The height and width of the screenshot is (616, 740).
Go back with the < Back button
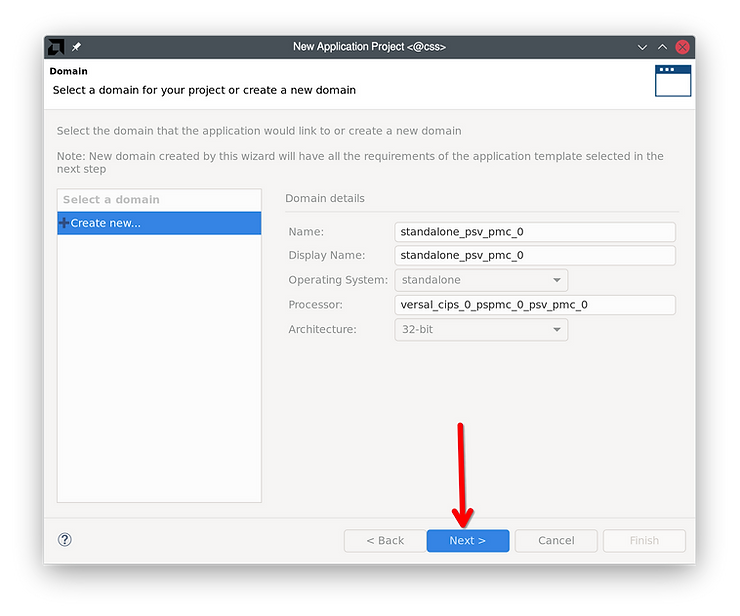(x=384, y=541)
